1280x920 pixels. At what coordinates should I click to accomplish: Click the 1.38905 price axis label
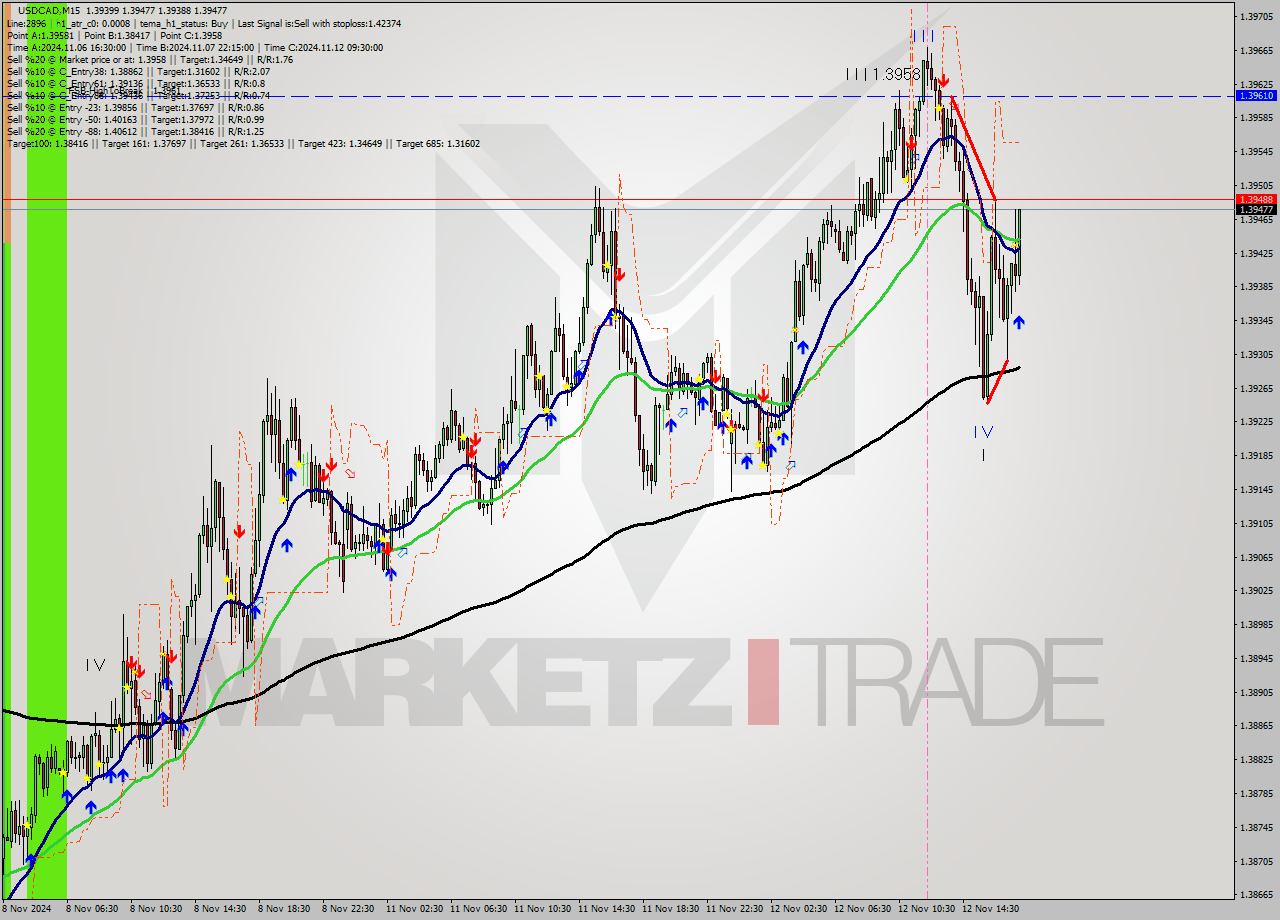[1256, 692]
